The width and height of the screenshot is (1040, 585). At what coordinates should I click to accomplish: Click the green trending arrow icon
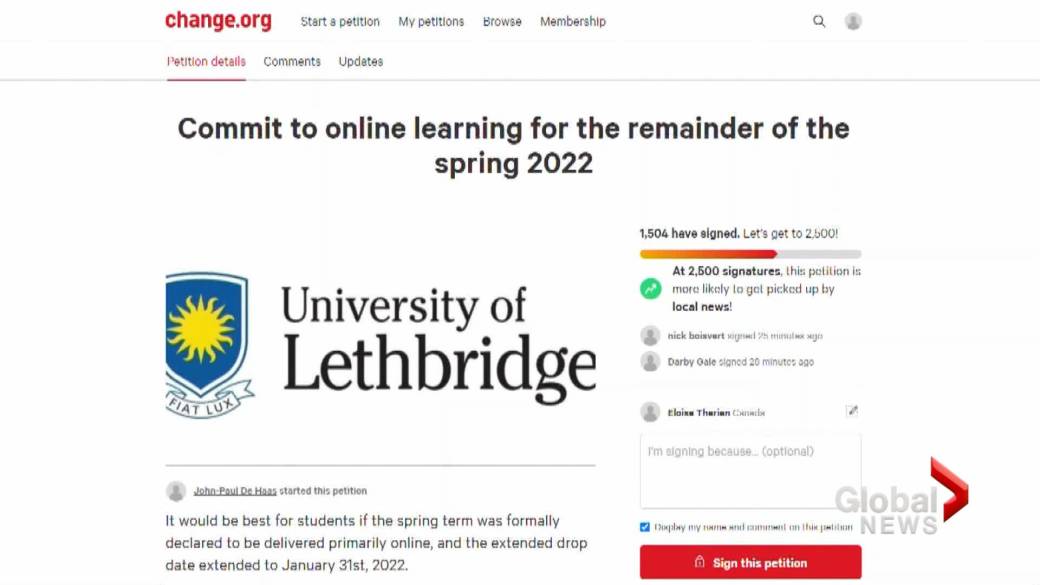point(651,289)
